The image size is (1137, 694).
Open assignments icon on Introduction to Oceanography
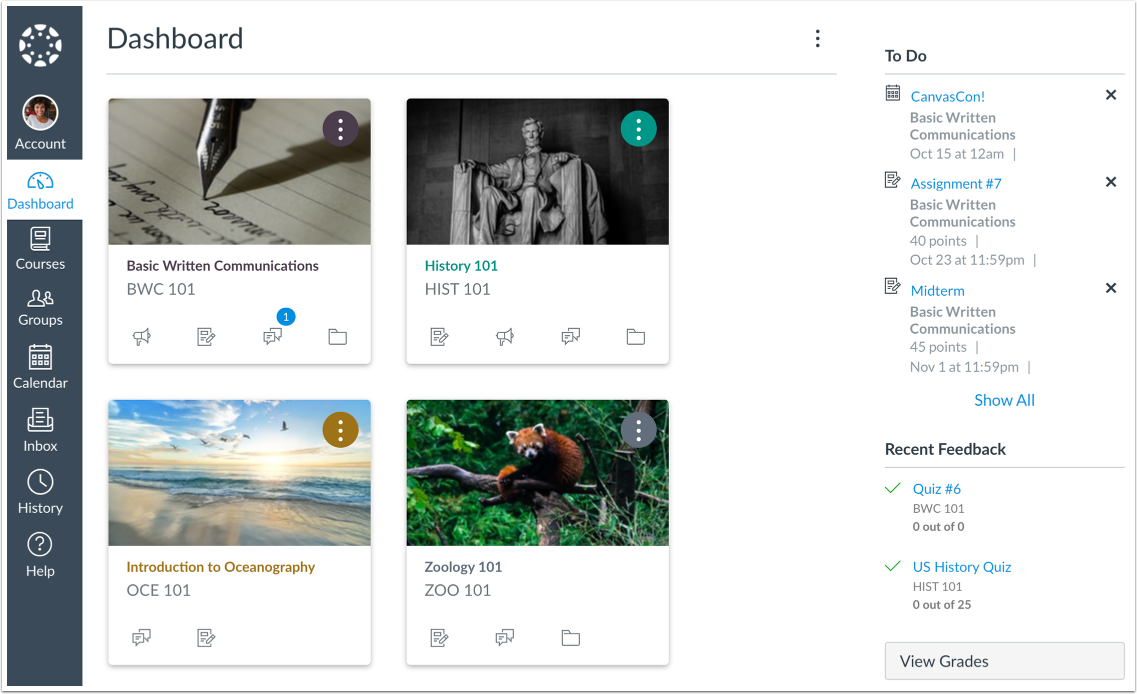coord(206,637)
